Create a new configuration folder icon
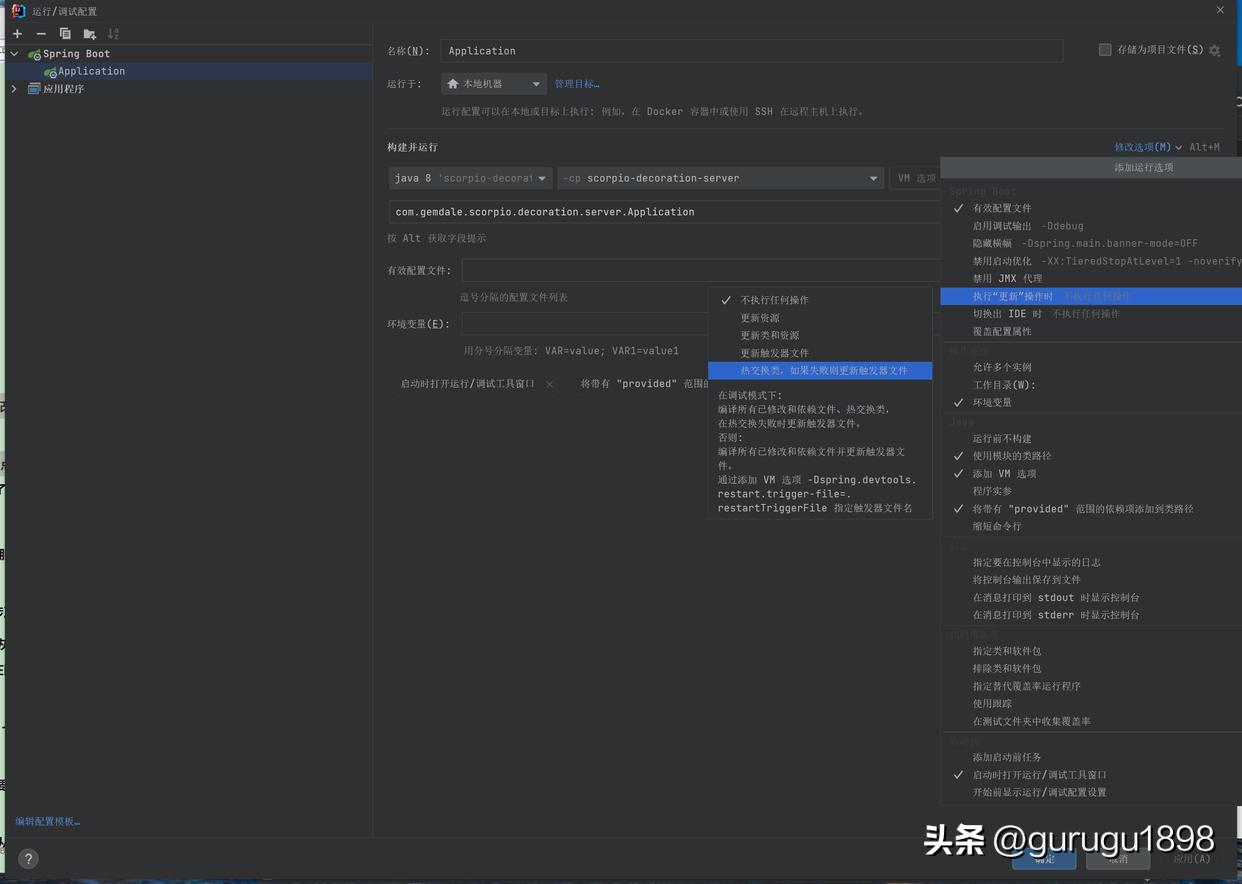The height and width of the screenshot is (884, 1242). pyautogui.click(x=88, y=33)
